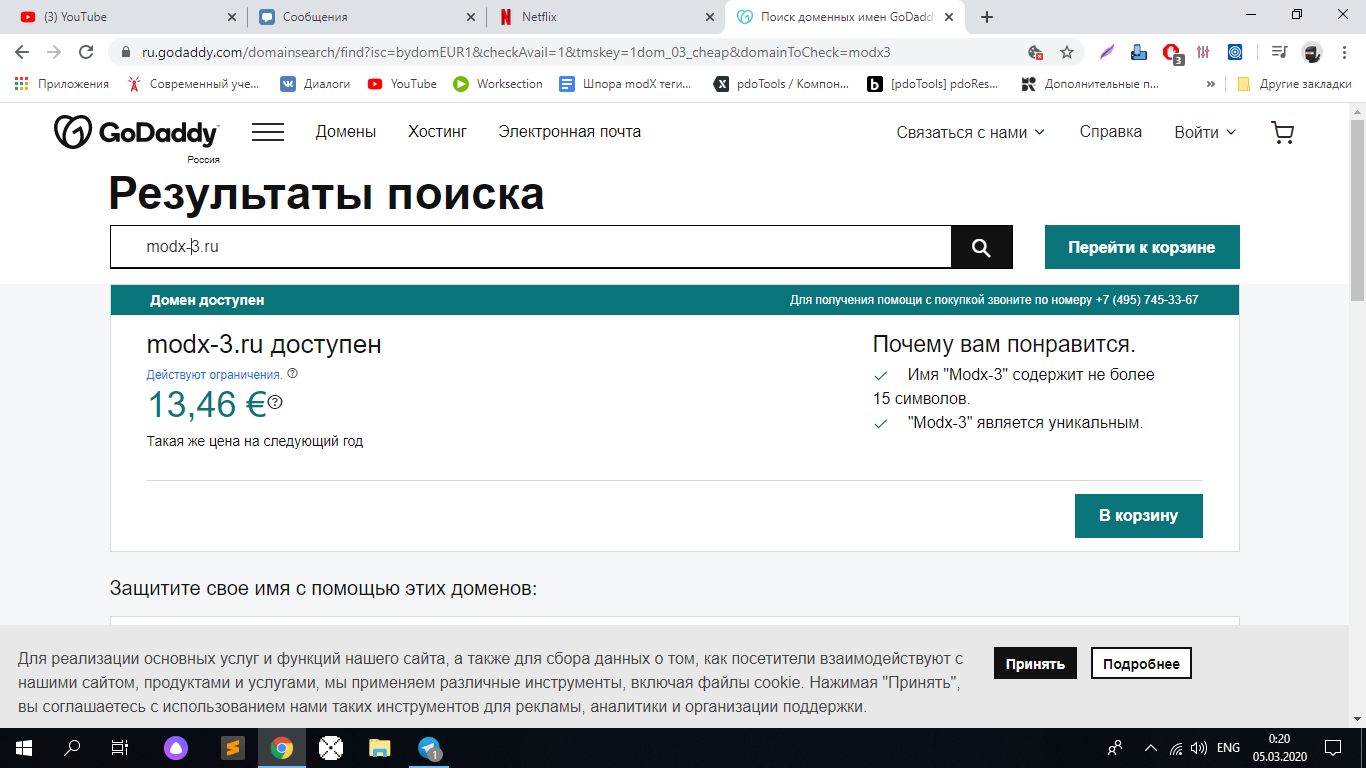The image size is (1366, 768).
Task: Open the blue phone-and-computer extension icon
Action: coord(1139,52)
